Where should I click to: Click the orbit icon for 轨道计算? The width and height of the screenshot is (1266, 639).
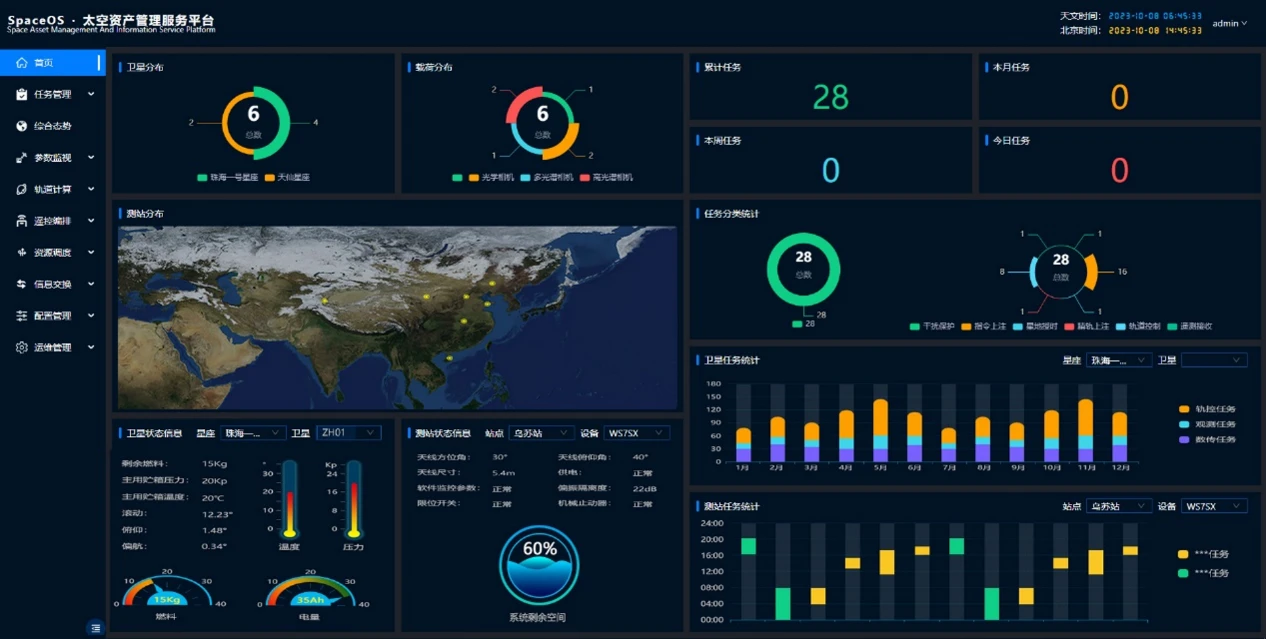pos(22,189)
